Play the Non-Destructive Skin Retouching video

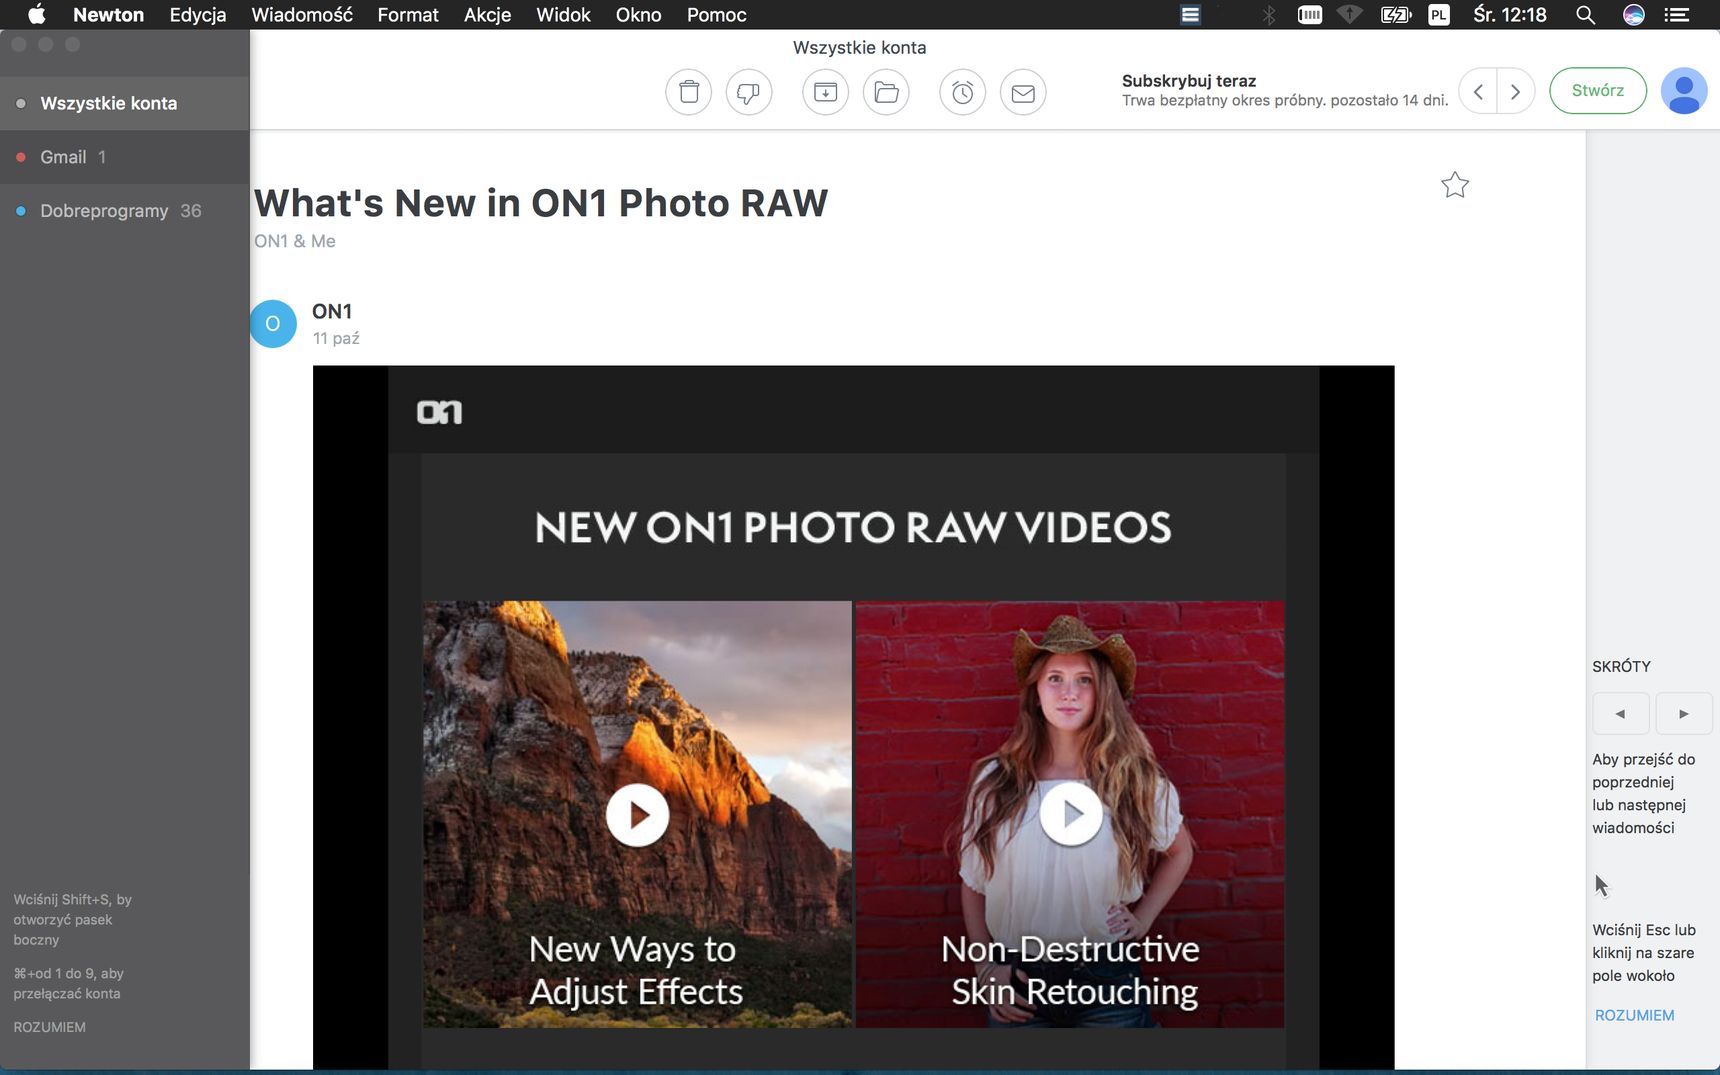[1071, 814]
